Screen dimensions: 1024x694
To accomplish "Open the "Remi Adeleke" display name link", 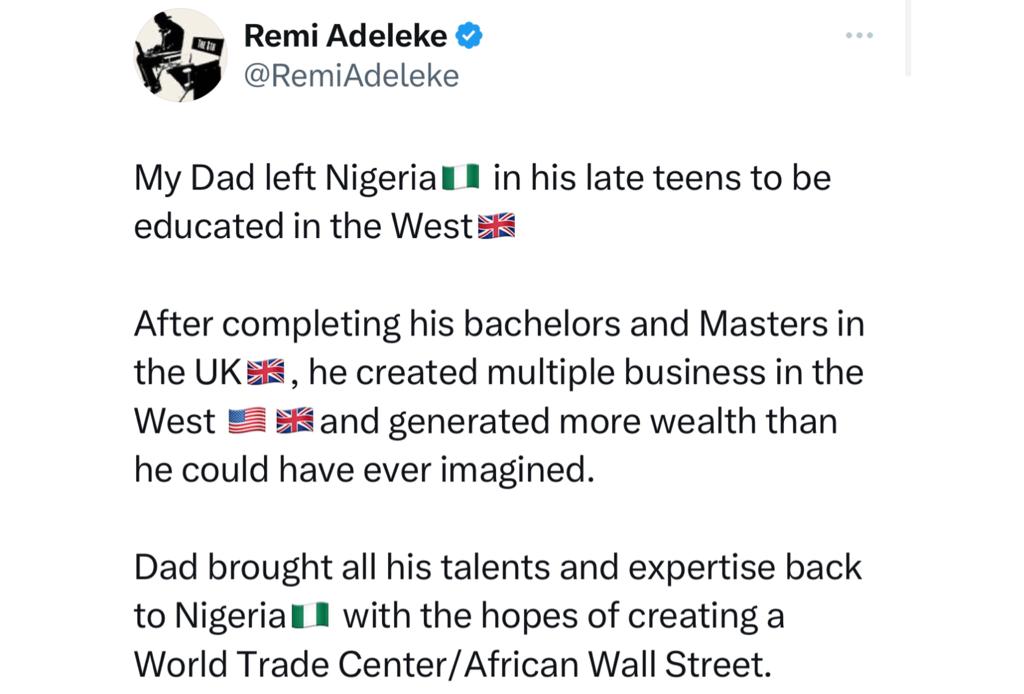I will 345,37.
